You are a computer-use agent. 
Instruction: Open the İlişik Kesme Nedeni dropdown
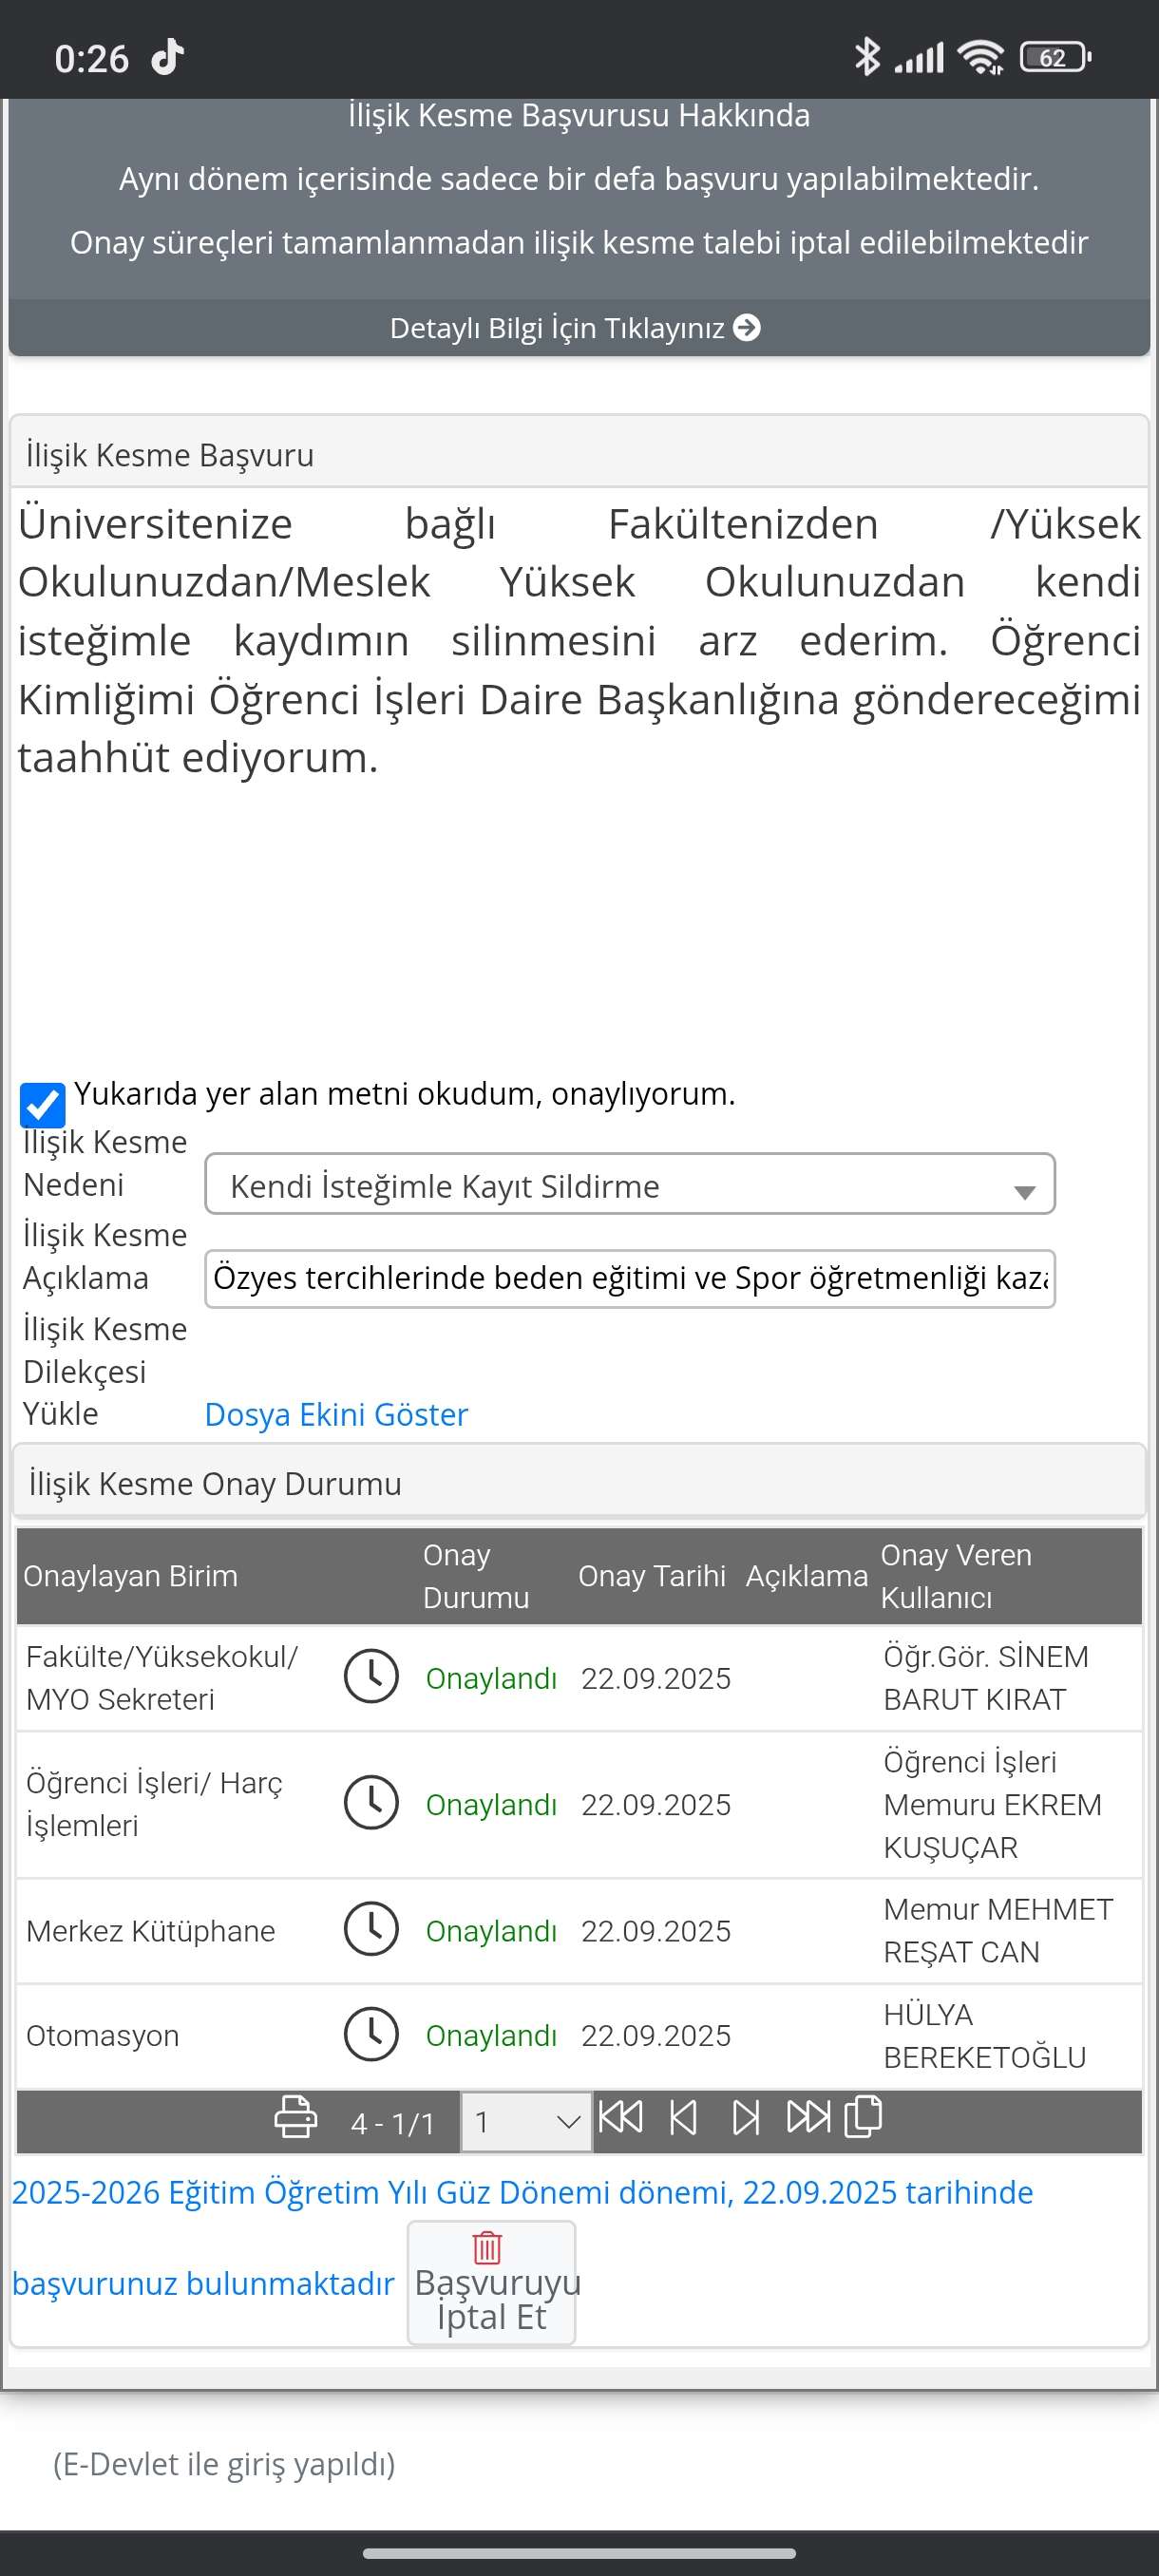coord(629,1185)
